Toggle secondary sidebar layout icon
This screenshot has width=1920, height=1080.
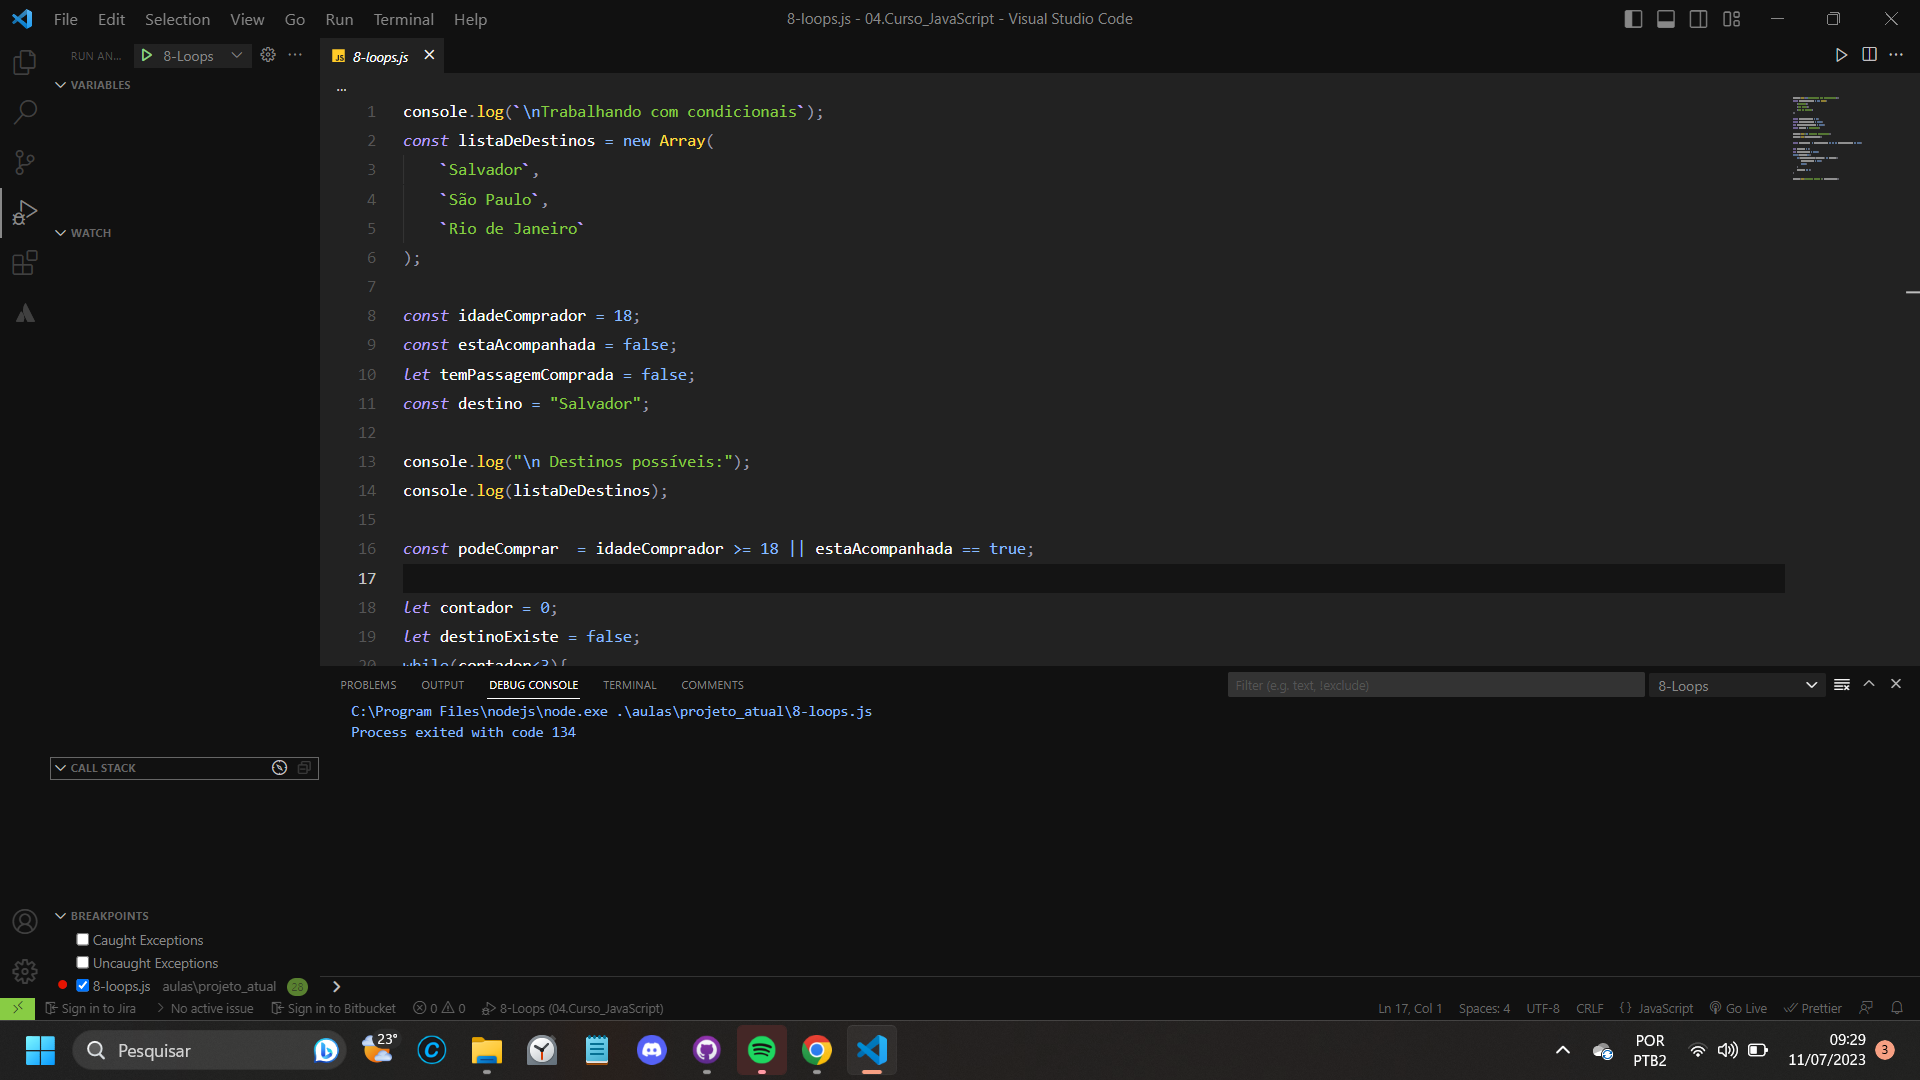[x=1699, y=19]
